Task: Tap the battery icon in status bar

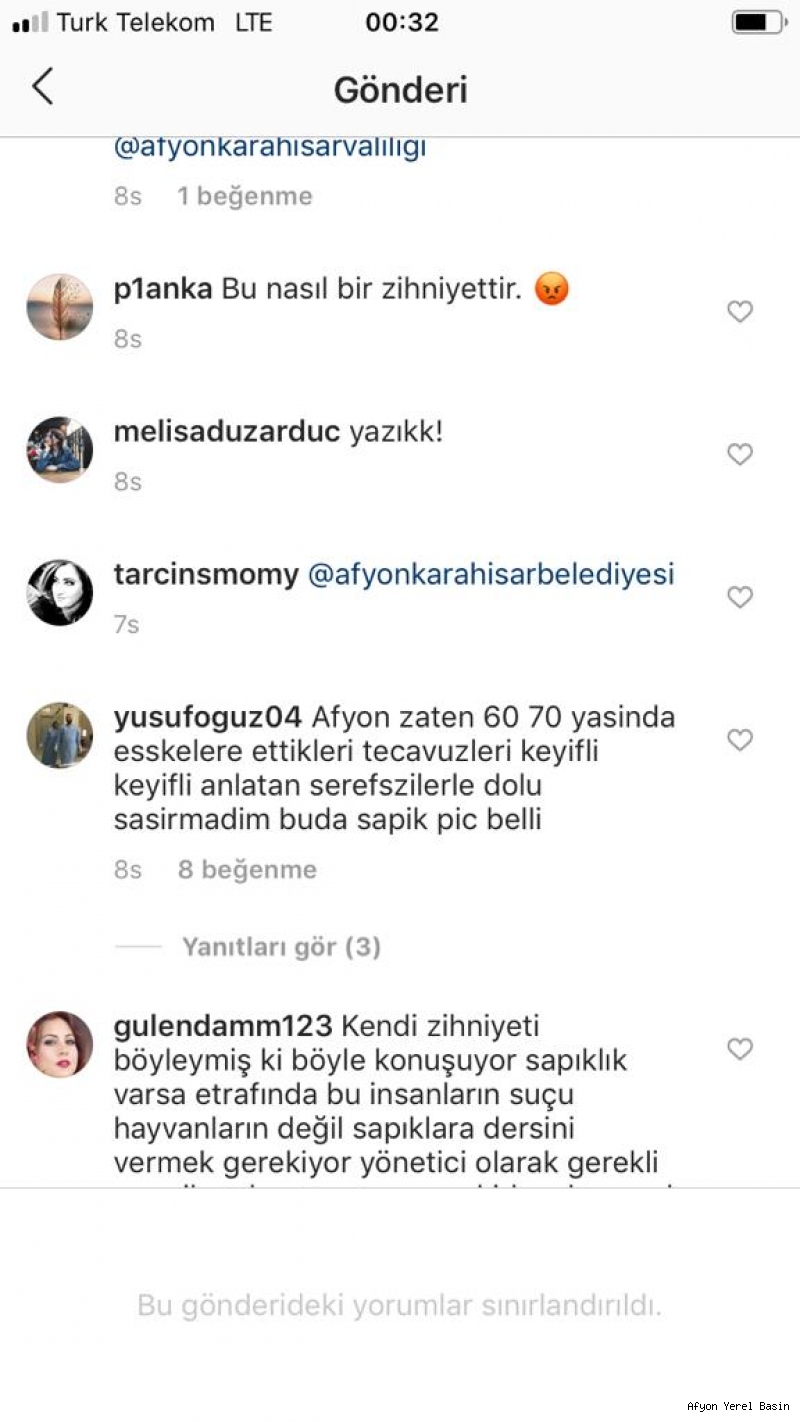Action: click(x=760, y=22)
